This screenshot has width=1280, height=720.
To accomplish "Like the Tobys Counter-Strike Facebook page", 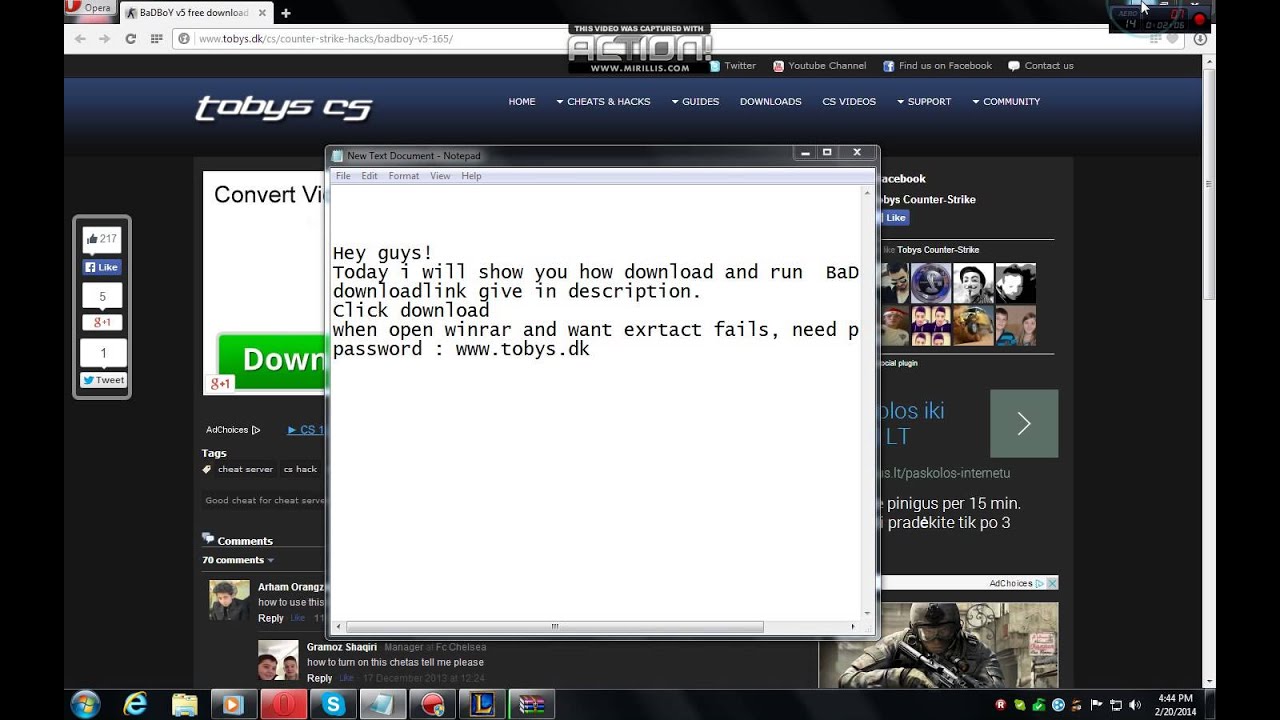I will (894, 218).
